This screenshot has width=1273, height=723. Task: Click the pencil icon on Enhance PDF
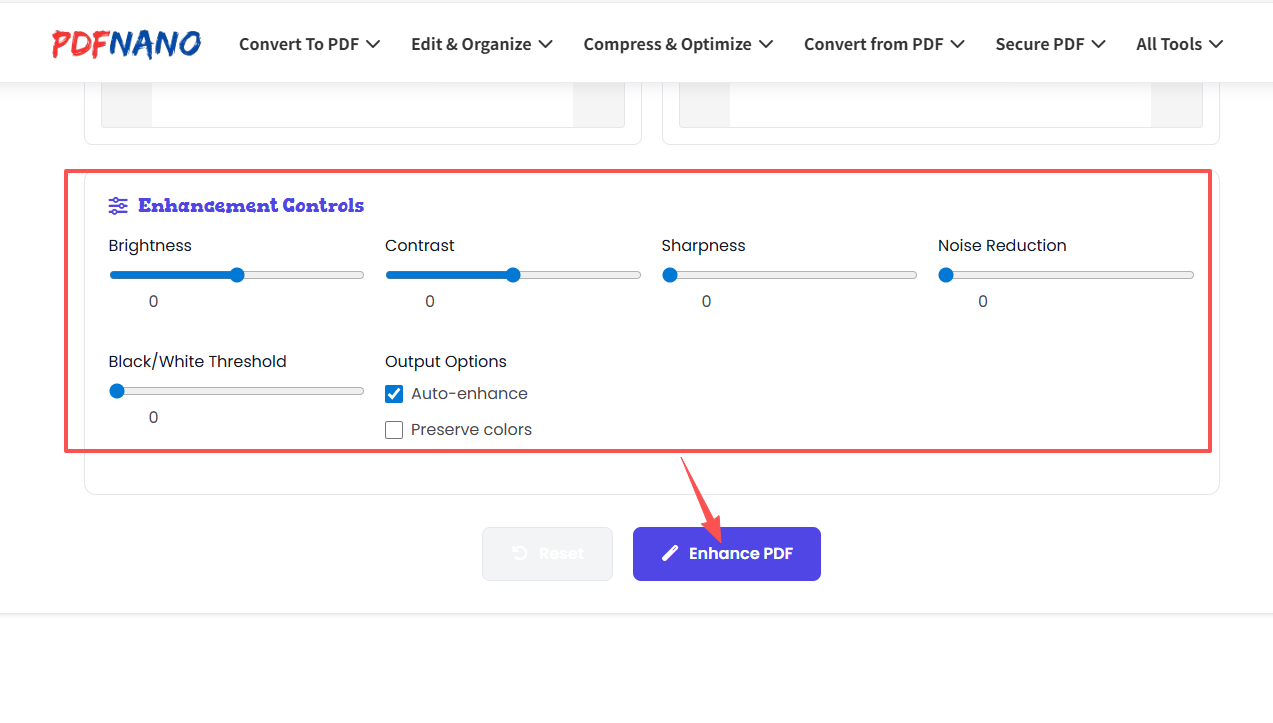(x=670, y=554)
